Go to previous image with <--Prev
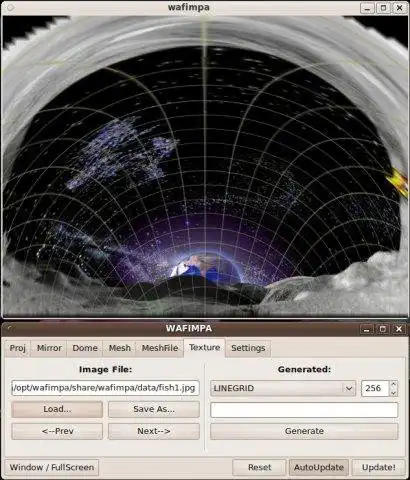The width and height of the screenshot is (410, 480). tap(57, 431)
